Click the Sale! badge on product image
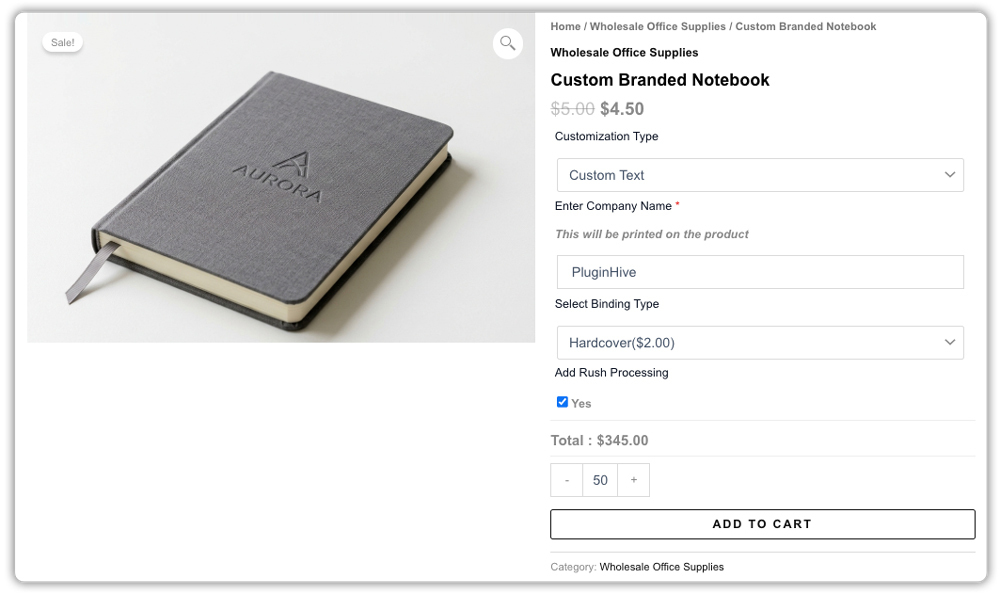Screen dimensions: 1000x594 (62, 42)
